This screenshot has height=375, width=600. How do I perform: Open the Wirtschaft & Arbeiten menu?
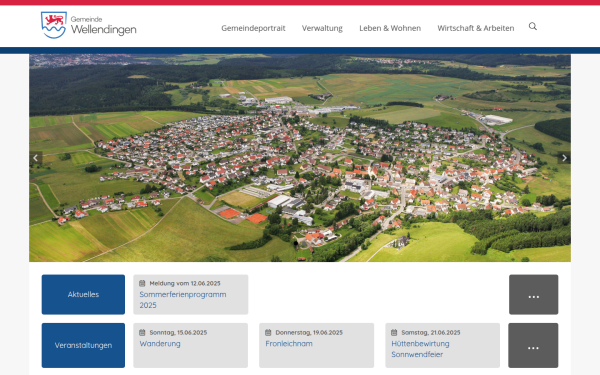point(476,28)
